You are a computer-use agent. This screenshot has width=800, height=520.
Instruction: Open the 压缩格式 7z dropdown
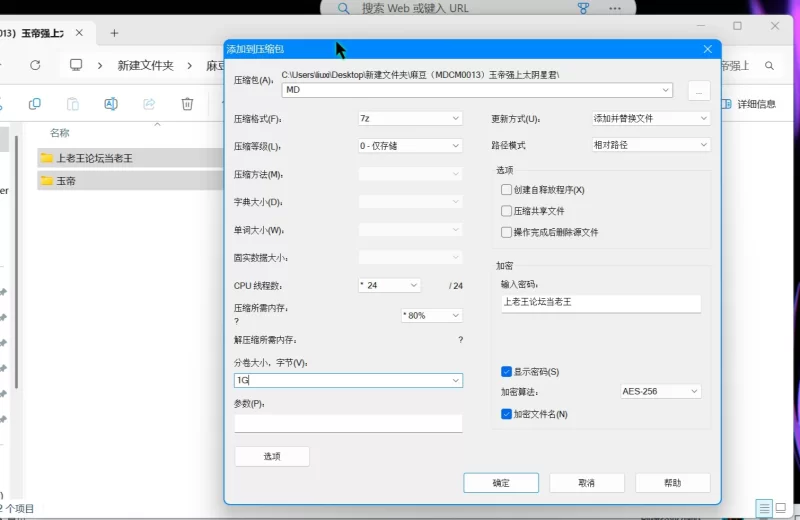(x=410, y=118)
